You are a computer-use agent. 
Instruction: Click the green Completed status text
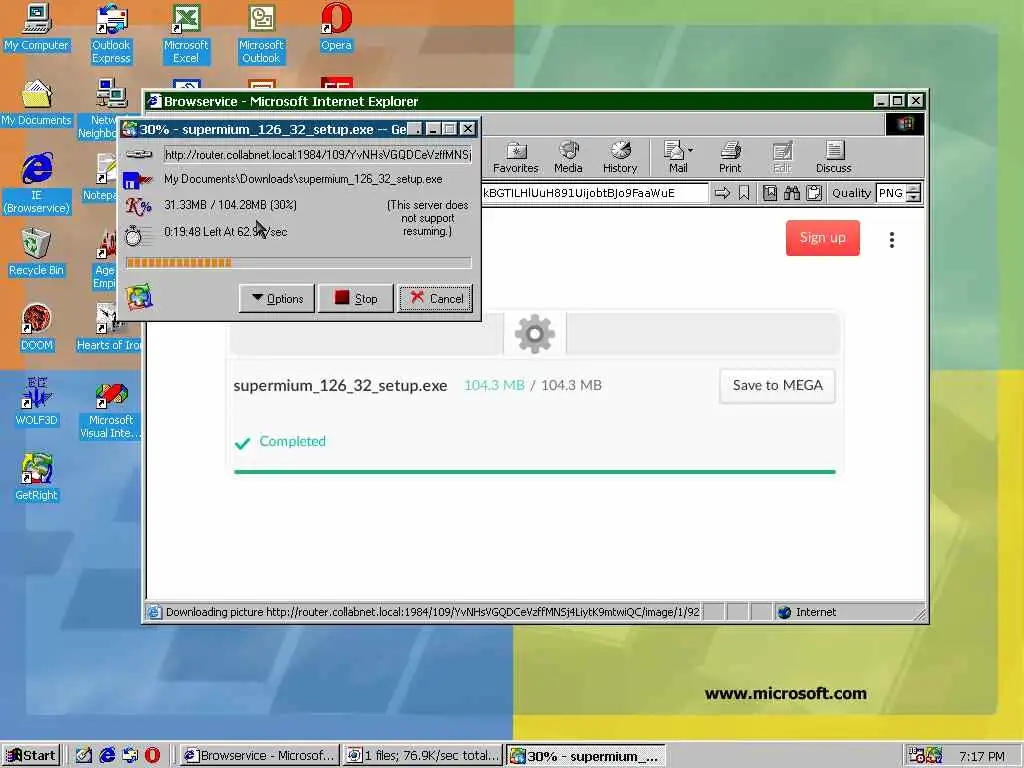click(292, 441)
